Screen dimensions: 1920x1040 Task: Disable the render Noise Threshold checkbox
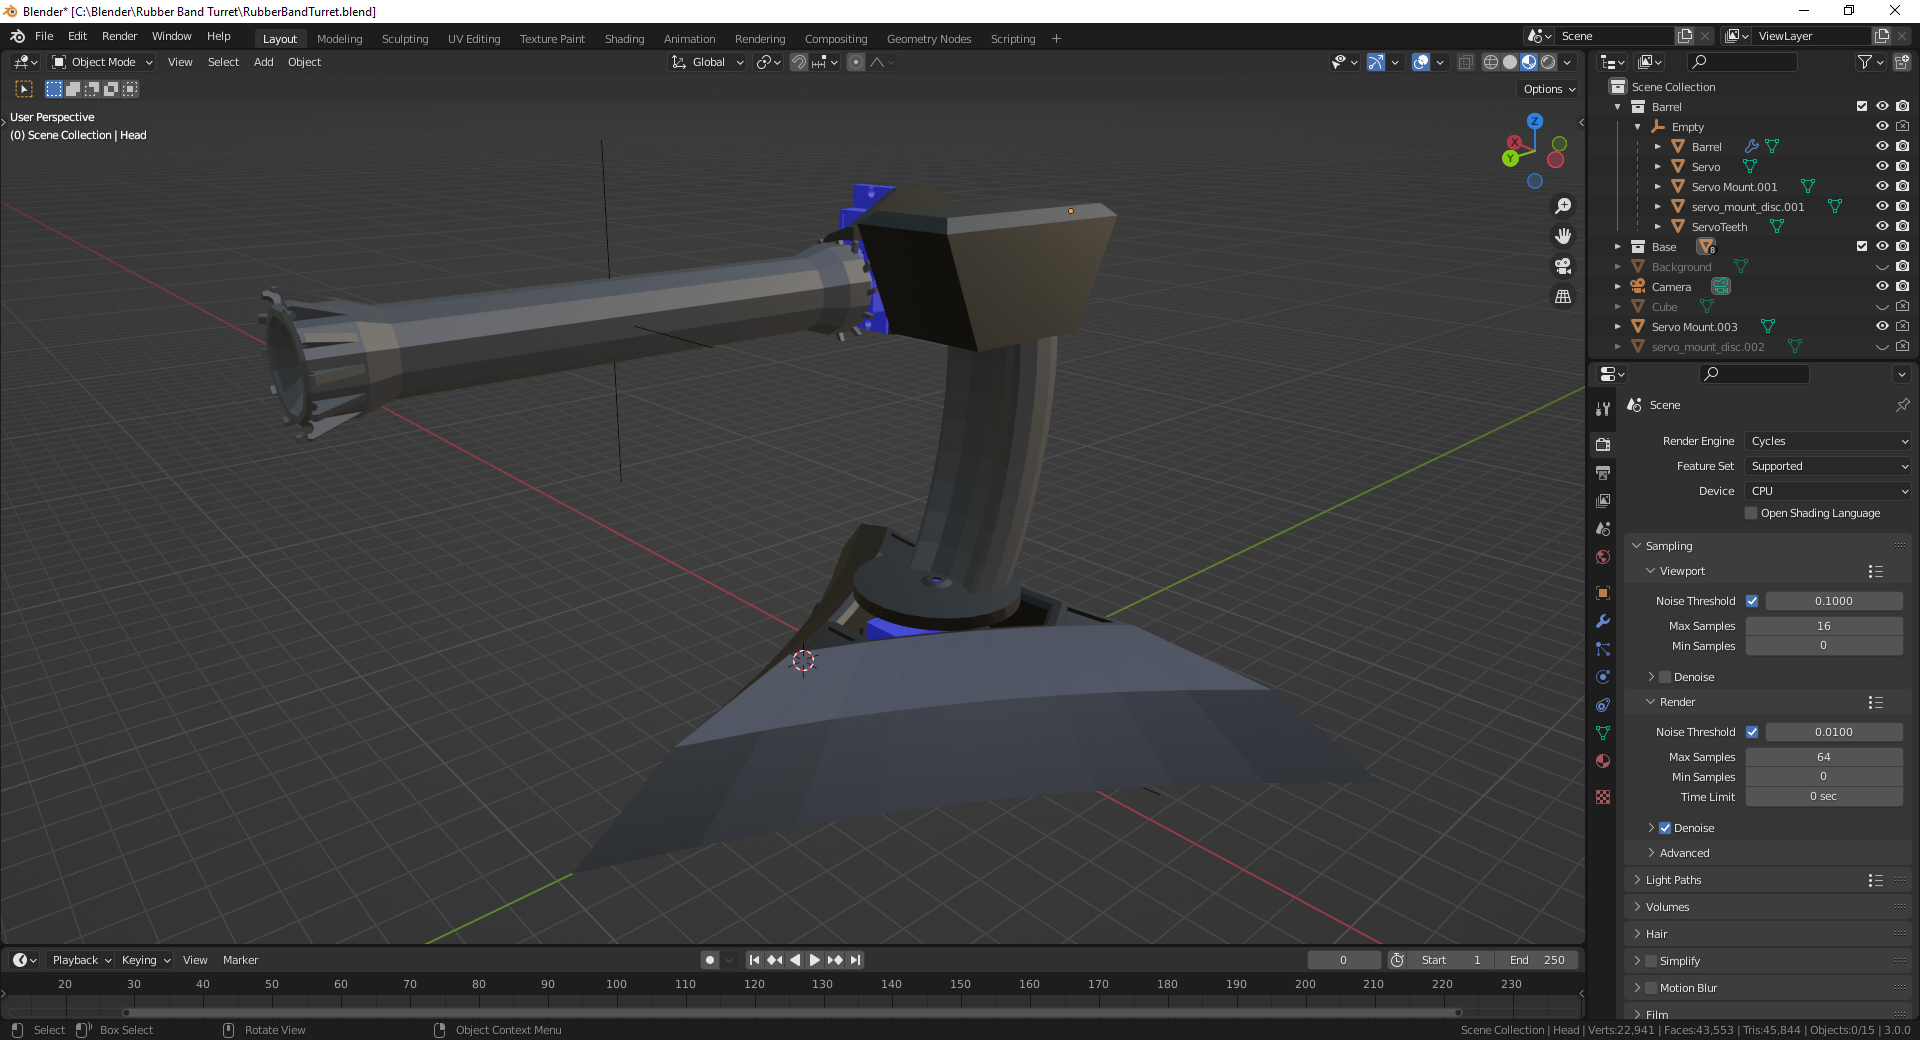tap(1752, 732)
